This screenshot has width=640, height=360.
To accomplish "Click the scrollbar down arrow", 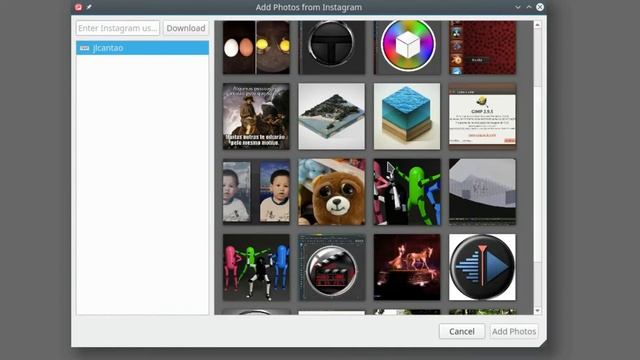I will 538,311.
